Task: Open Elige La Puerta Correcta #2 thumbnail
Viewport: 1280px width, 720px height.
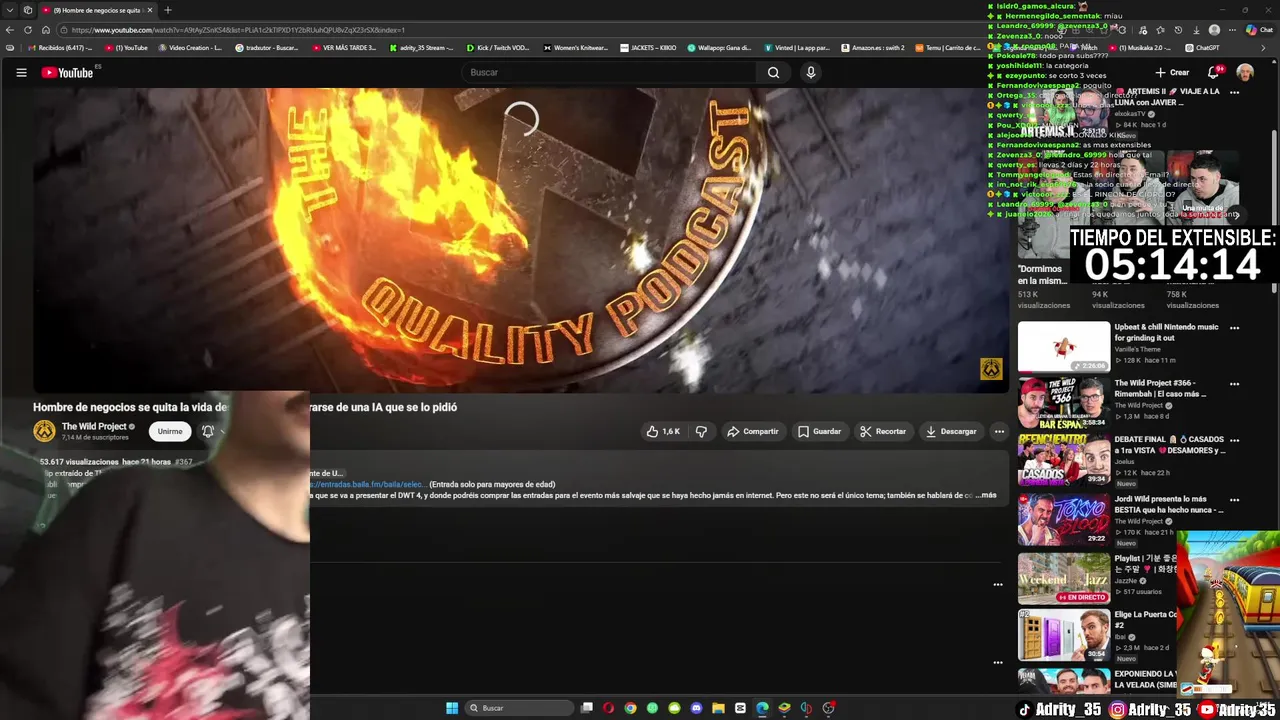Action: (x=1064, y=635)
